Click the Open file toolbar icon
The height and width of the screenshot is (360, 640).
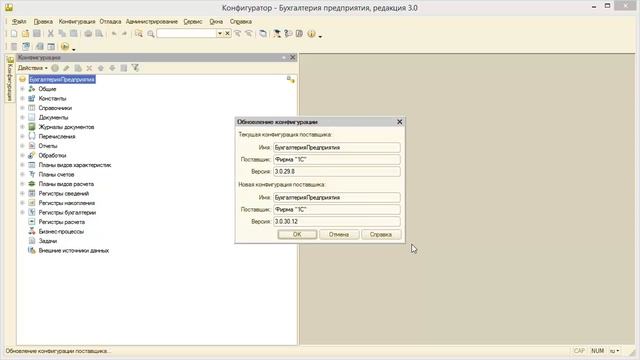pos(25,33)
